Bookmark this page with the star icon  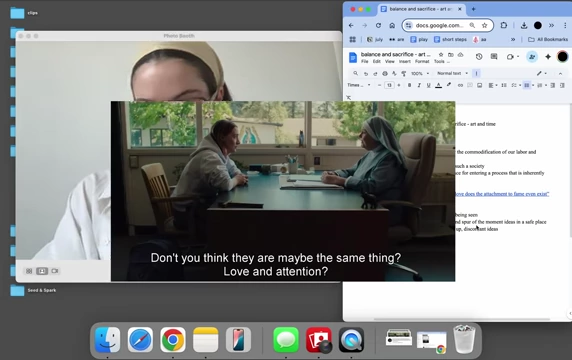[484, 25]
